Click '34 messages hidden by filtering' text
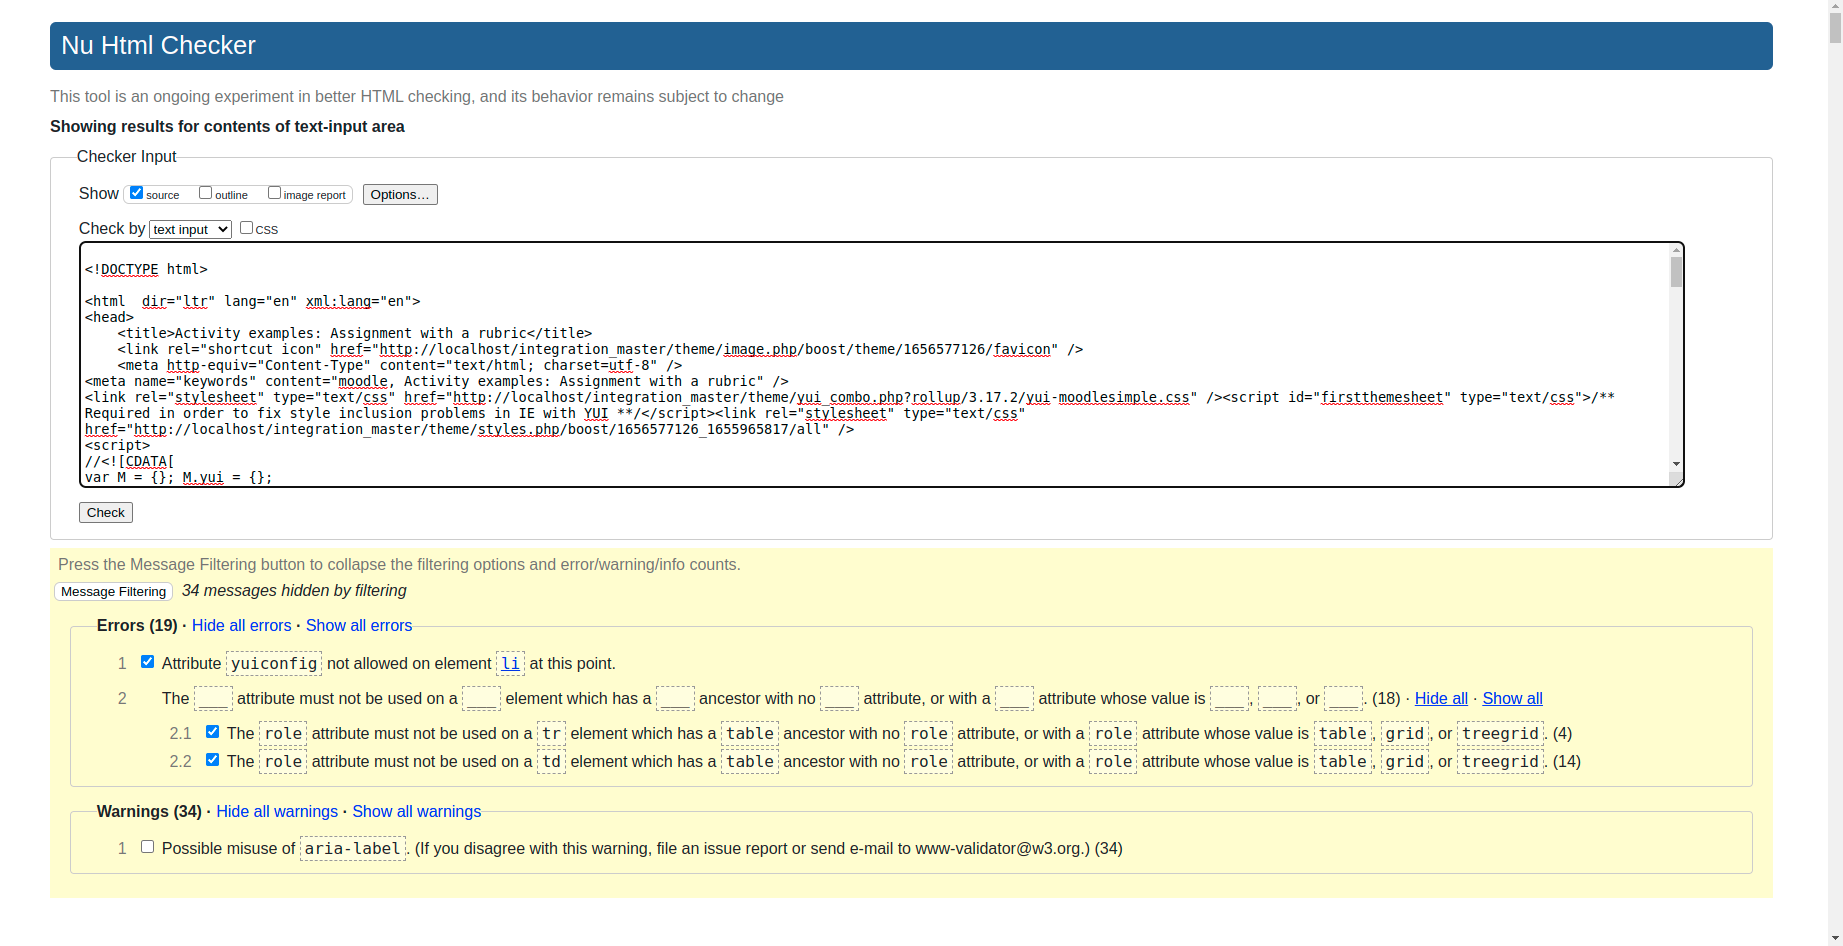The image size is (1843, 946). pos(294,590)
